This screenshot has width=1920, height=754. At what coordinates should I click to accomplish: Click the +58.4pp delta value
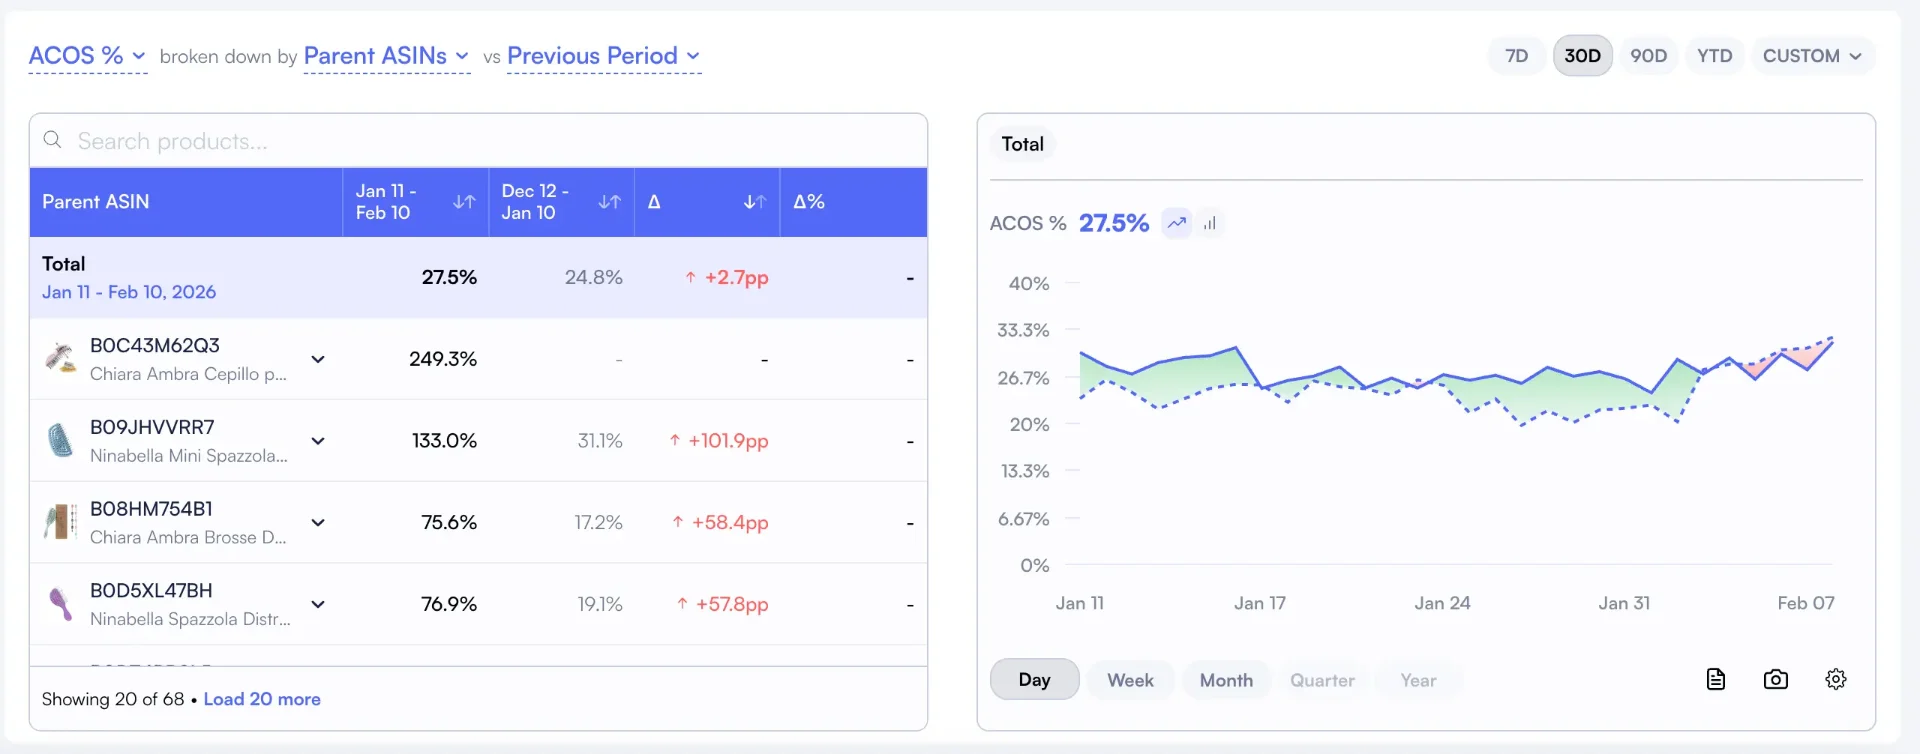[x=721, y=523]
